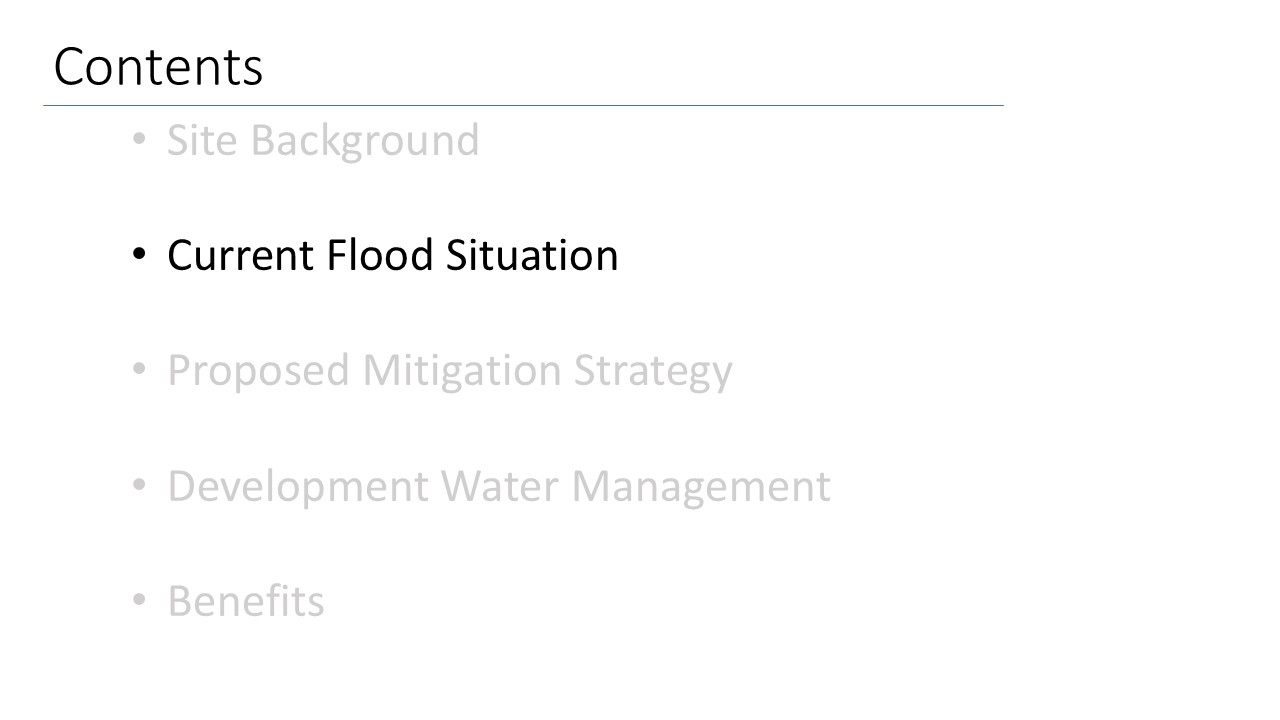Click the word Water in the fourth bullet
Image resolution: width=1280 pixels, height=720 pixels.
tap(503, 486)
